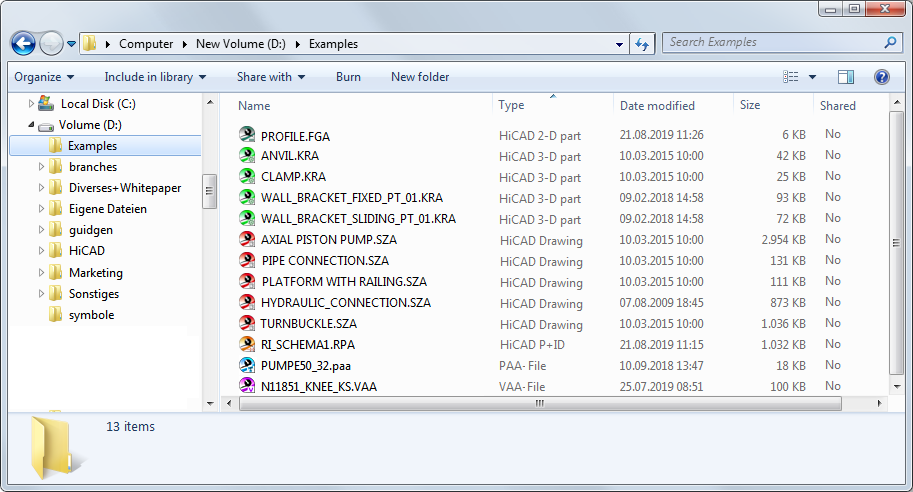This screenshot has height=492, width=913.
Task: Click the size value 2.954 KB
Action: coord(784,239)
